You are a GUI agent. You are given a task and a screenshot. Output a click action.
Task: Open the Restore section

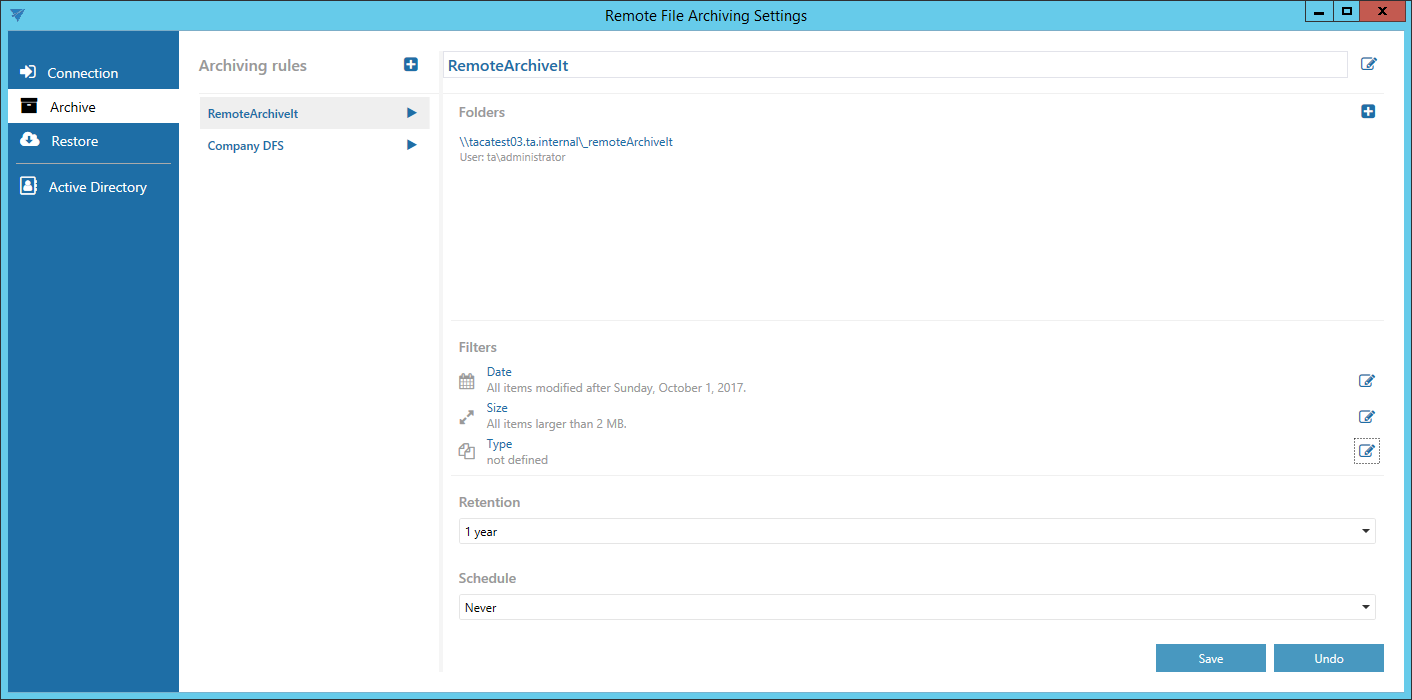tap(74, 141)
